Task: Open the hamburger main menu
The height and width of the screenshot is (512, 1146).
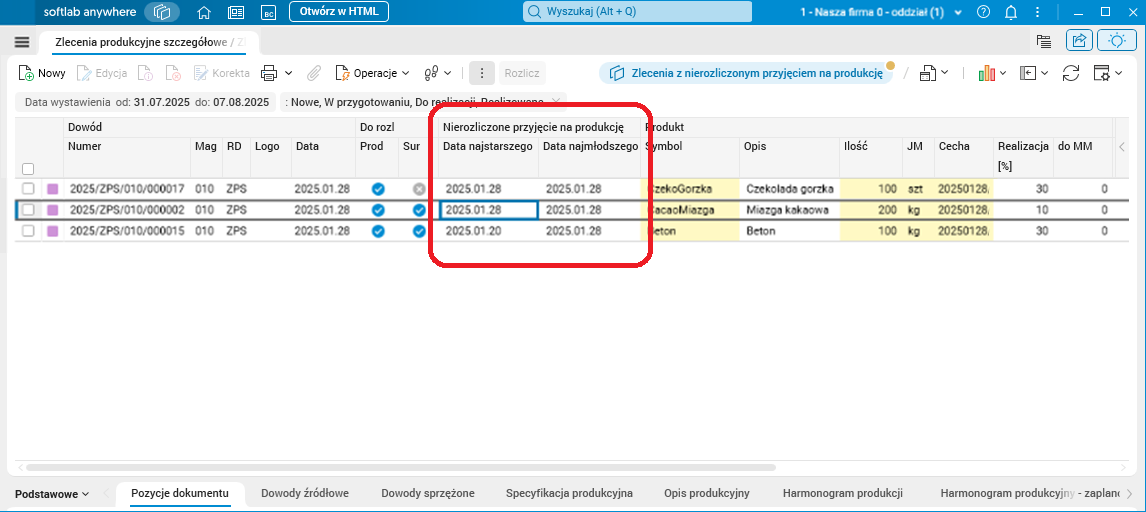Action: pos(22,42)
